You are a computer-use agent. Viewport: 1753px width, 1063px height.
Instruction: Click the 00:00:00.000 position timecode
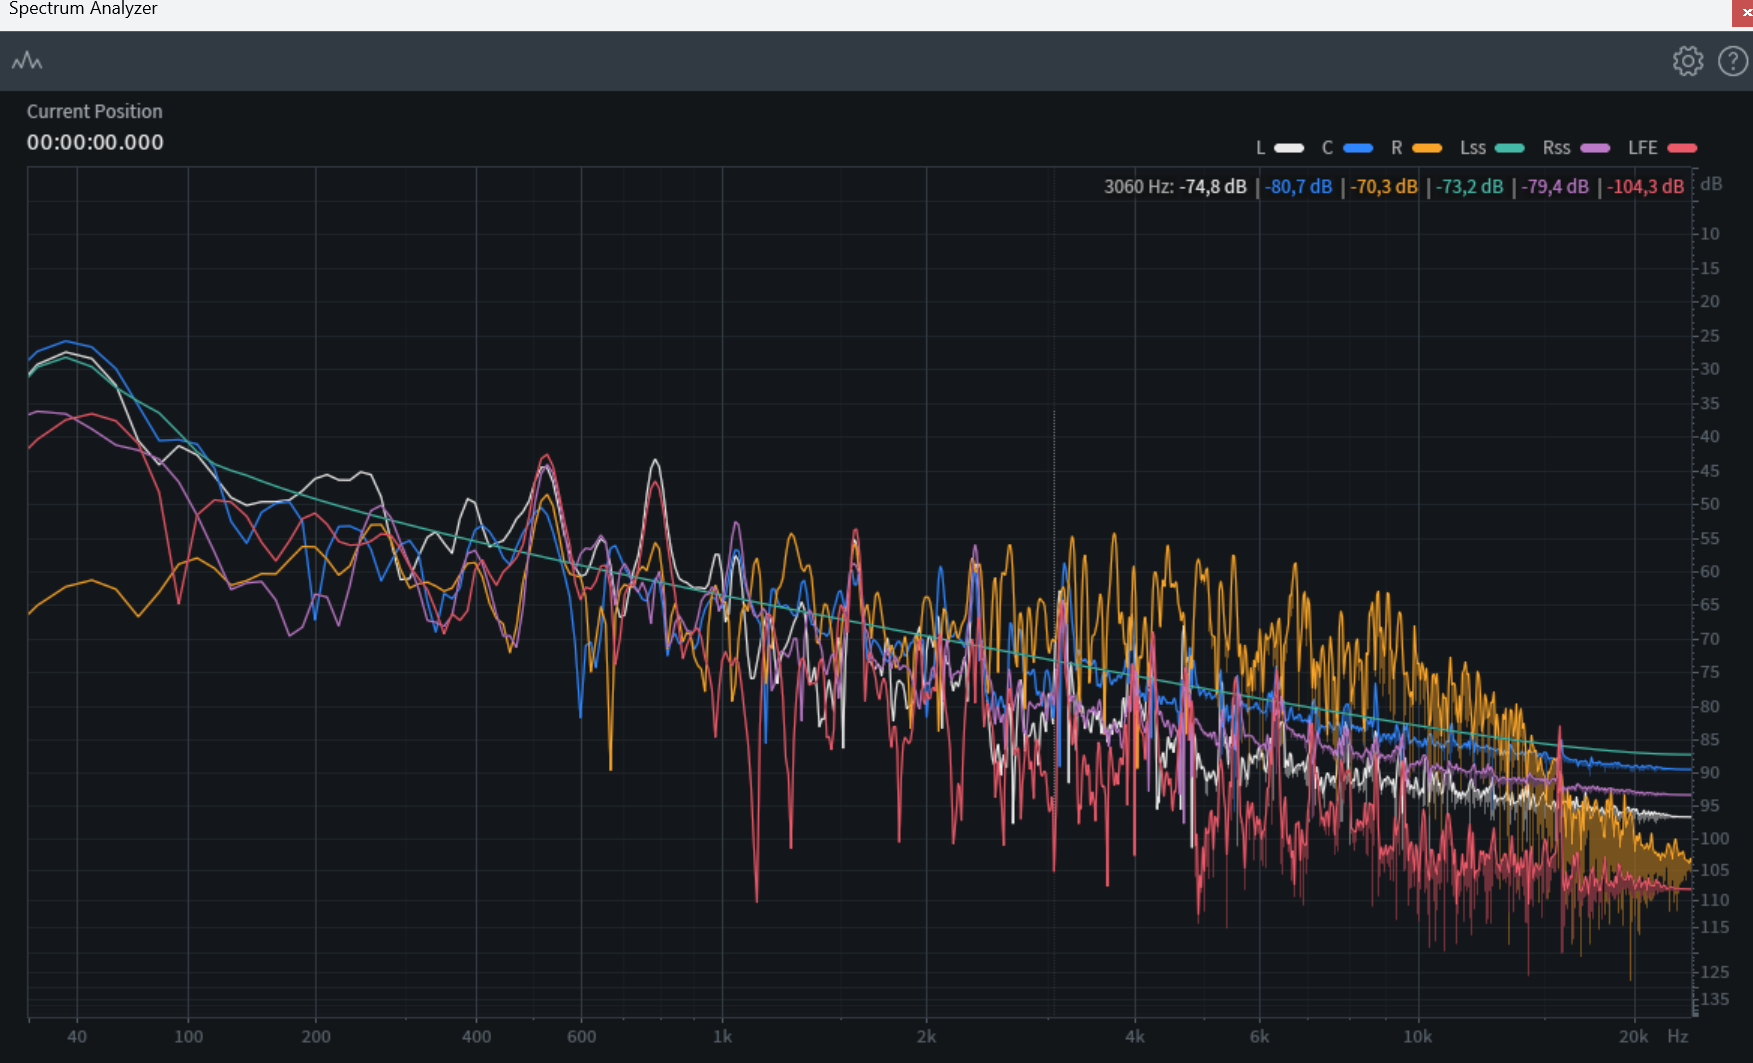tap(95, 143)
